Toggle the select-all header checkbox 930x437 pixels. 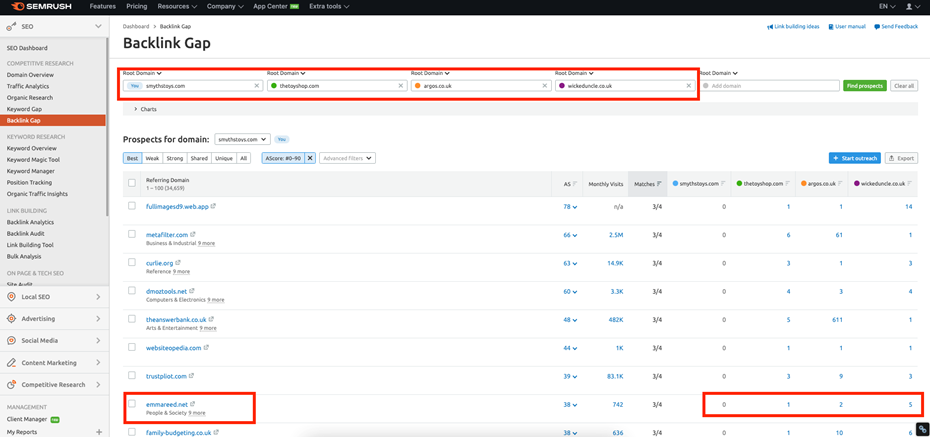pyautogui.click(x=132, y=183)
